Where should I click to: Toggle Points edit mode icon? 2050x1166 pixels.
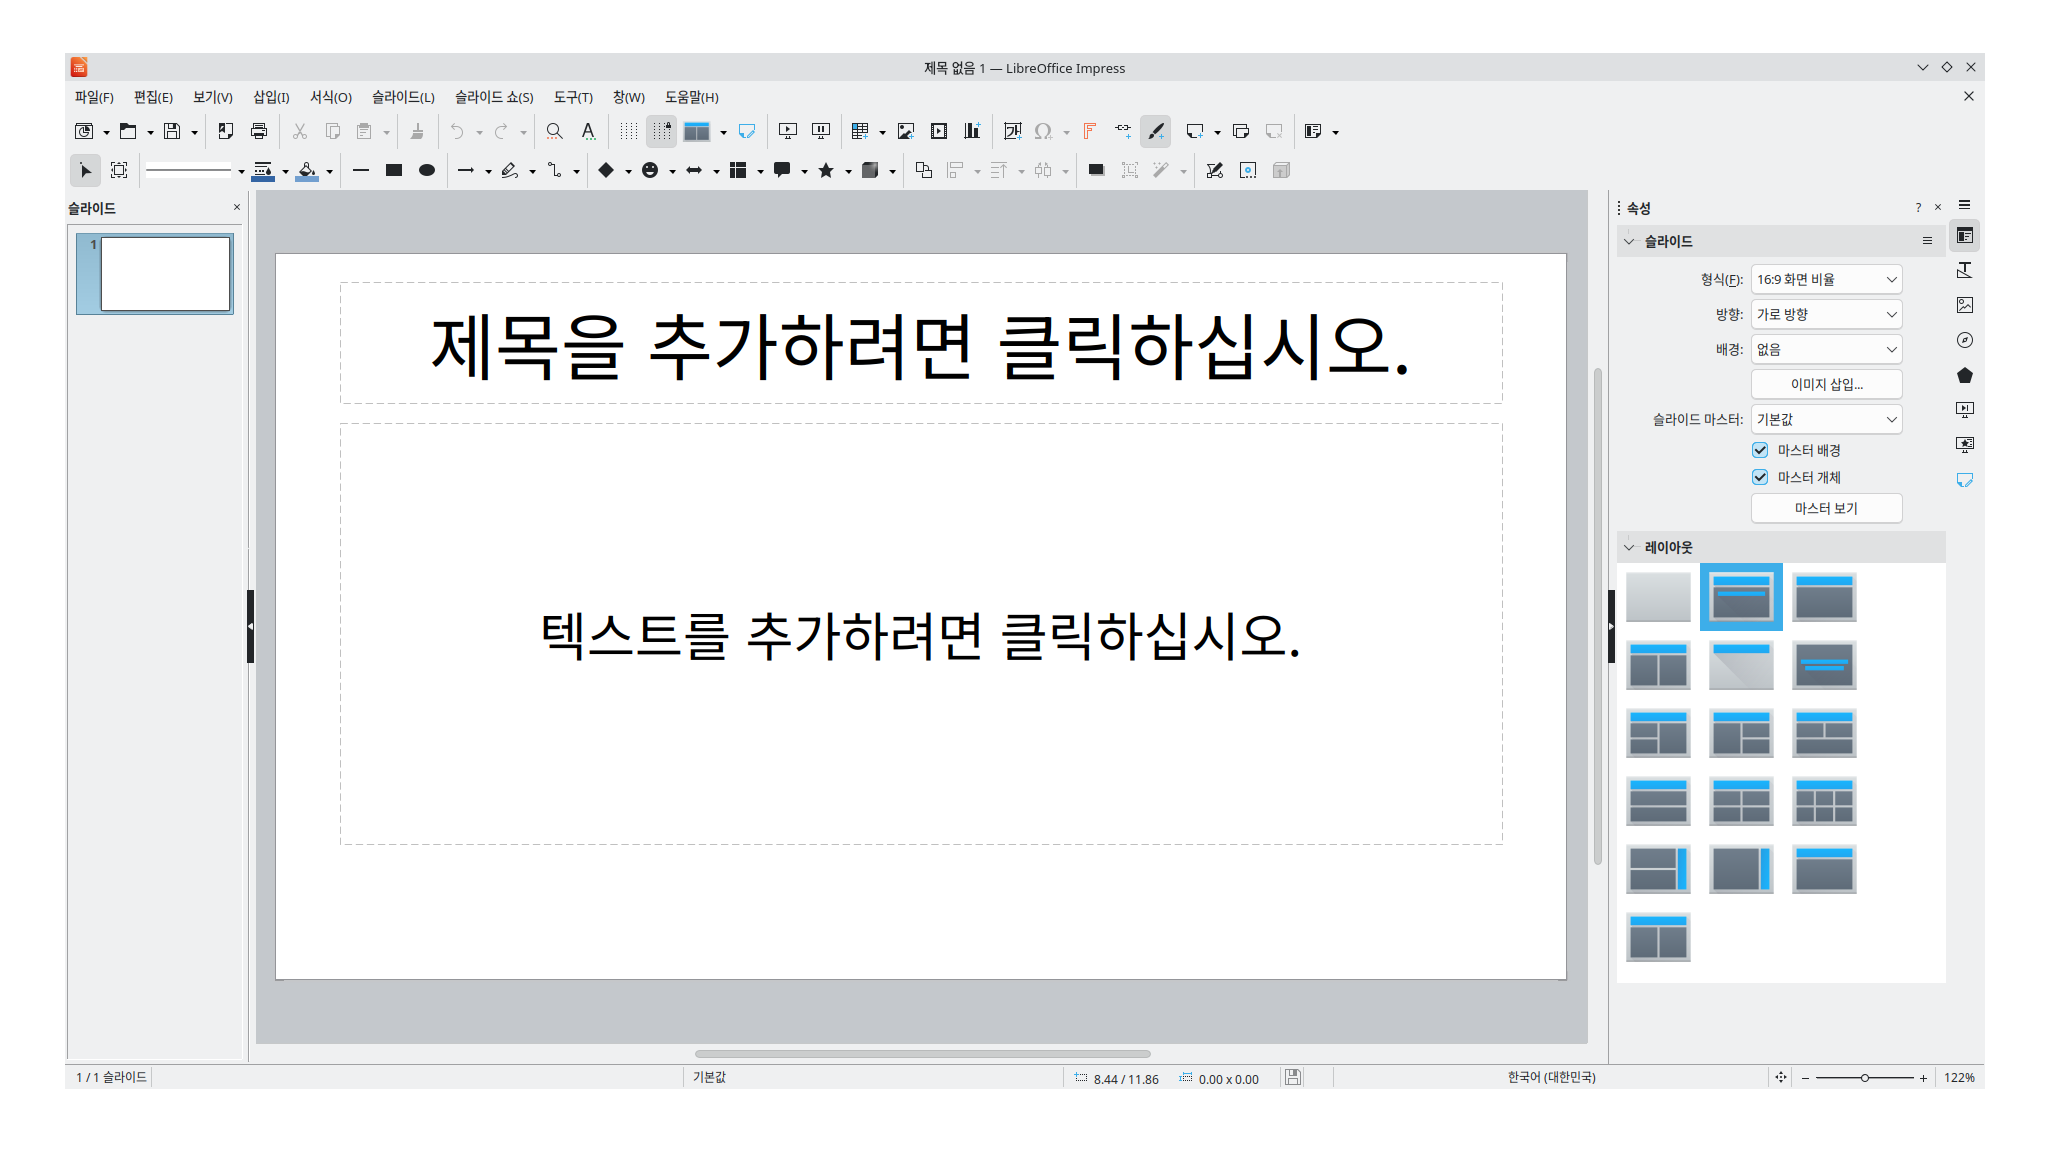[1215, 170]
